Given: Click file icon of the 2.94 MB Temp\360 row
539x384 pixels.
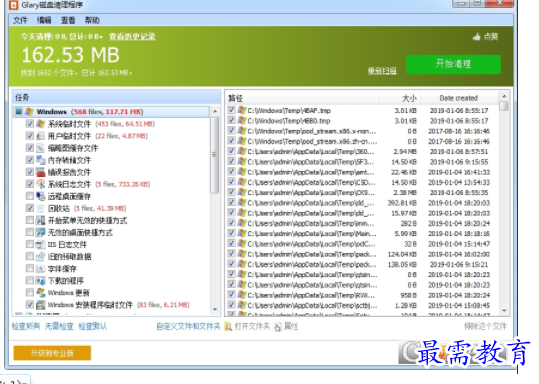Looking at the screenshot, I should click(242, 151).
